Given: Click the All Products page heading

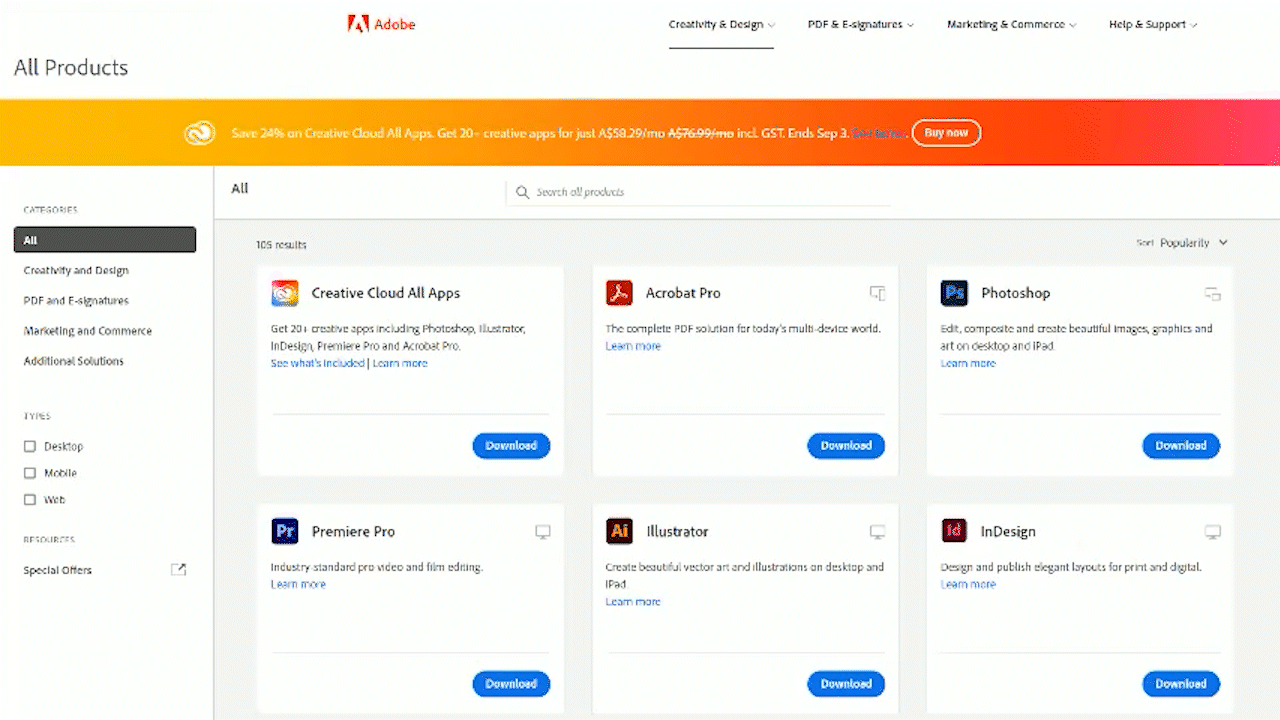Looking at the screenshot, I should pyautogui.click(x=71, y=68).
